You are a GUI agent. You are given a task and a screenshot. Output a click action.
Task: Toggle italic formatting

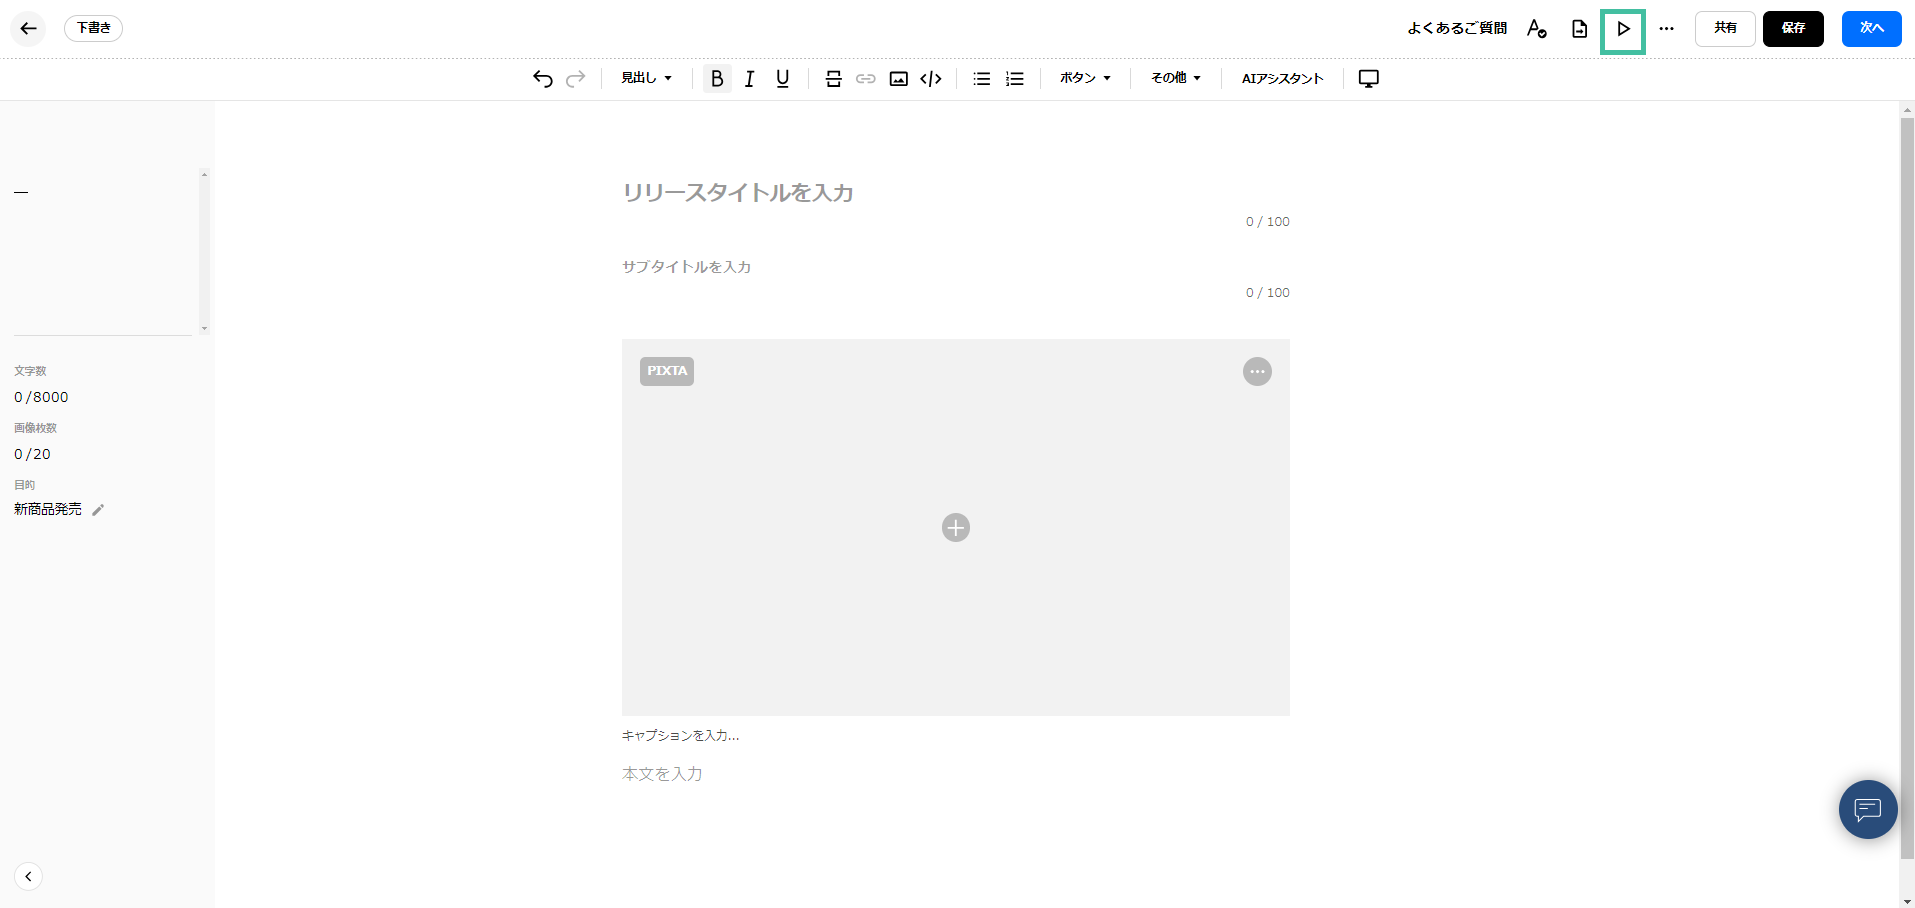[x=749, y=79]
